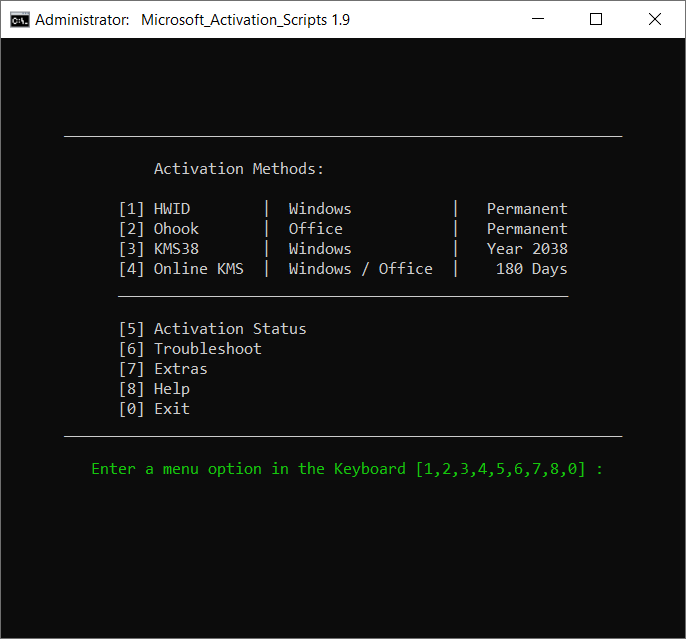Click the cmd icon in the title bar
The height and width of the screenshot is (639, 686).
pyautogui.click(x=18, y=19)
